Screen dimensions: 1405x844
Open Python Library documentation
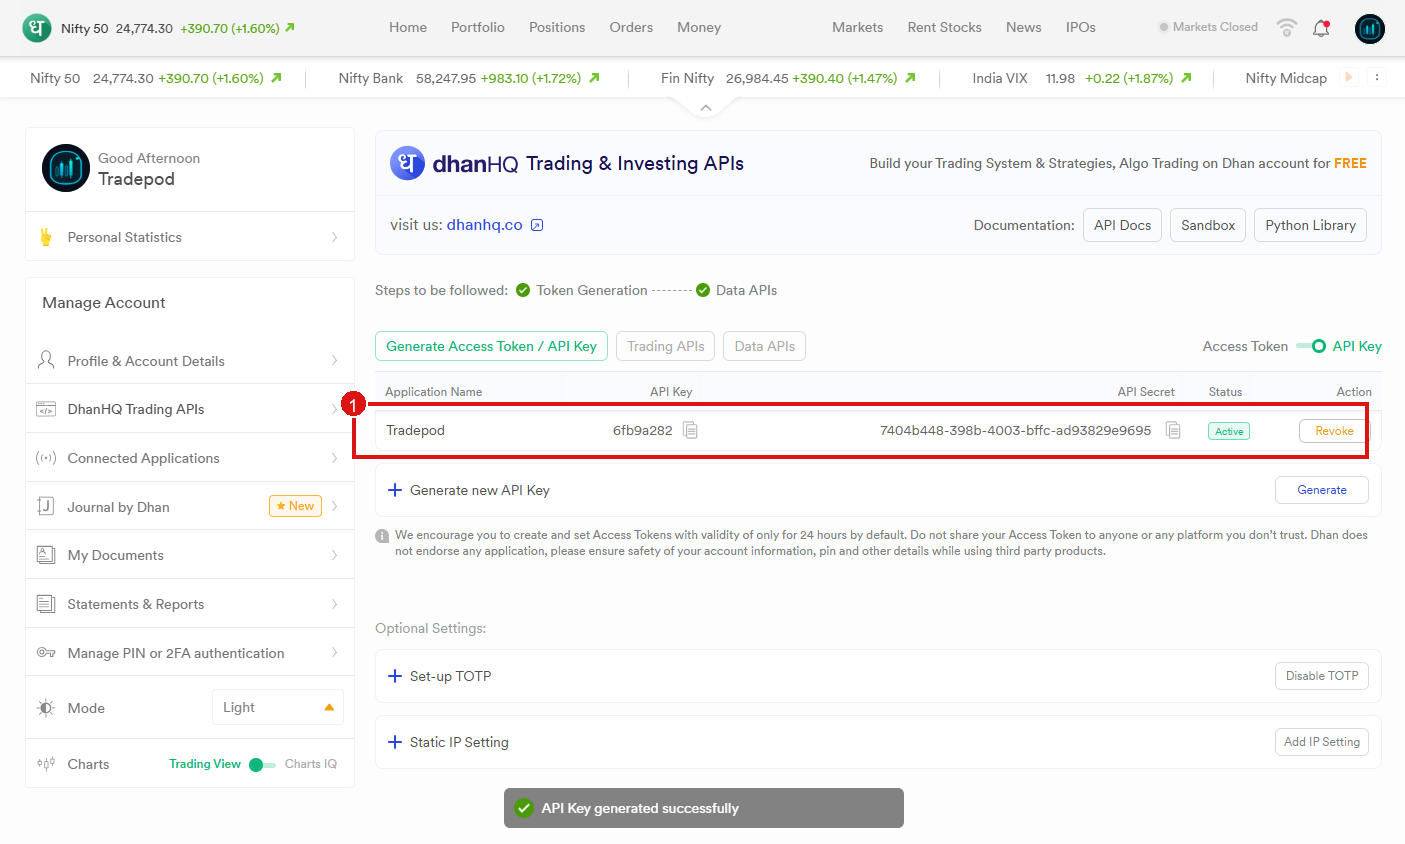coord(1311,225)
